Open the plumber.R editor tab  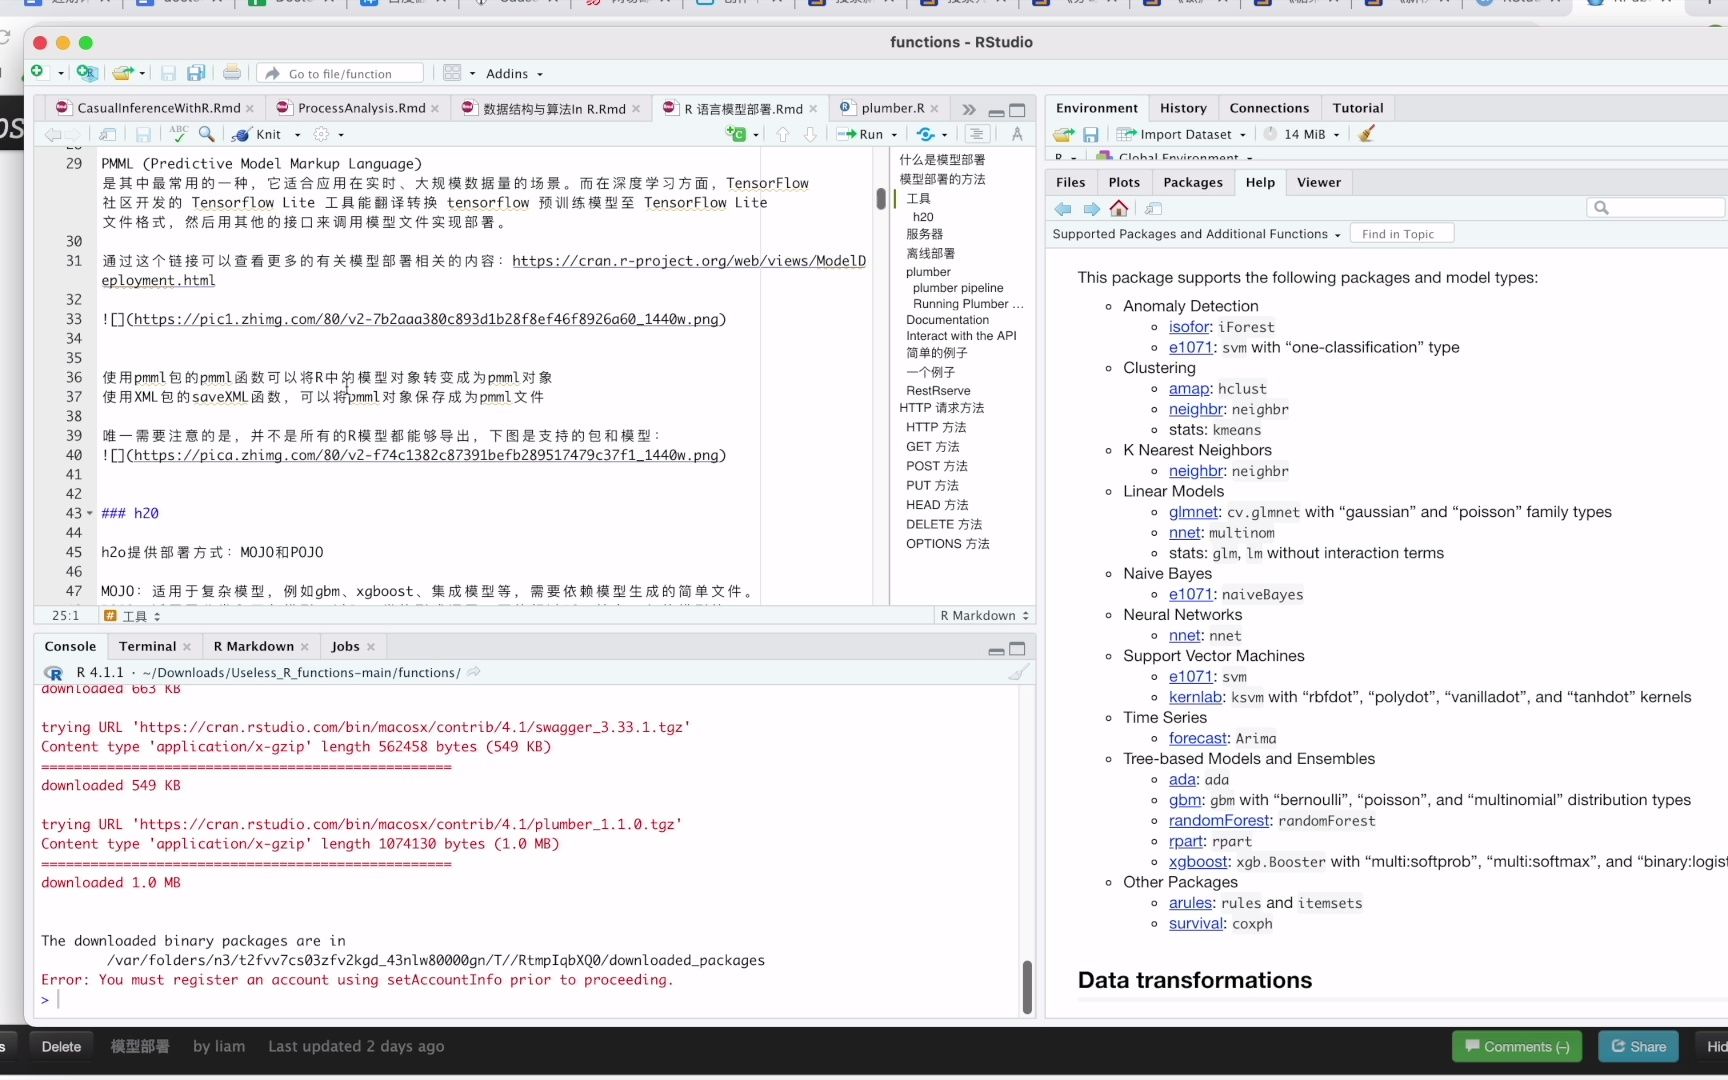(892, 108)
